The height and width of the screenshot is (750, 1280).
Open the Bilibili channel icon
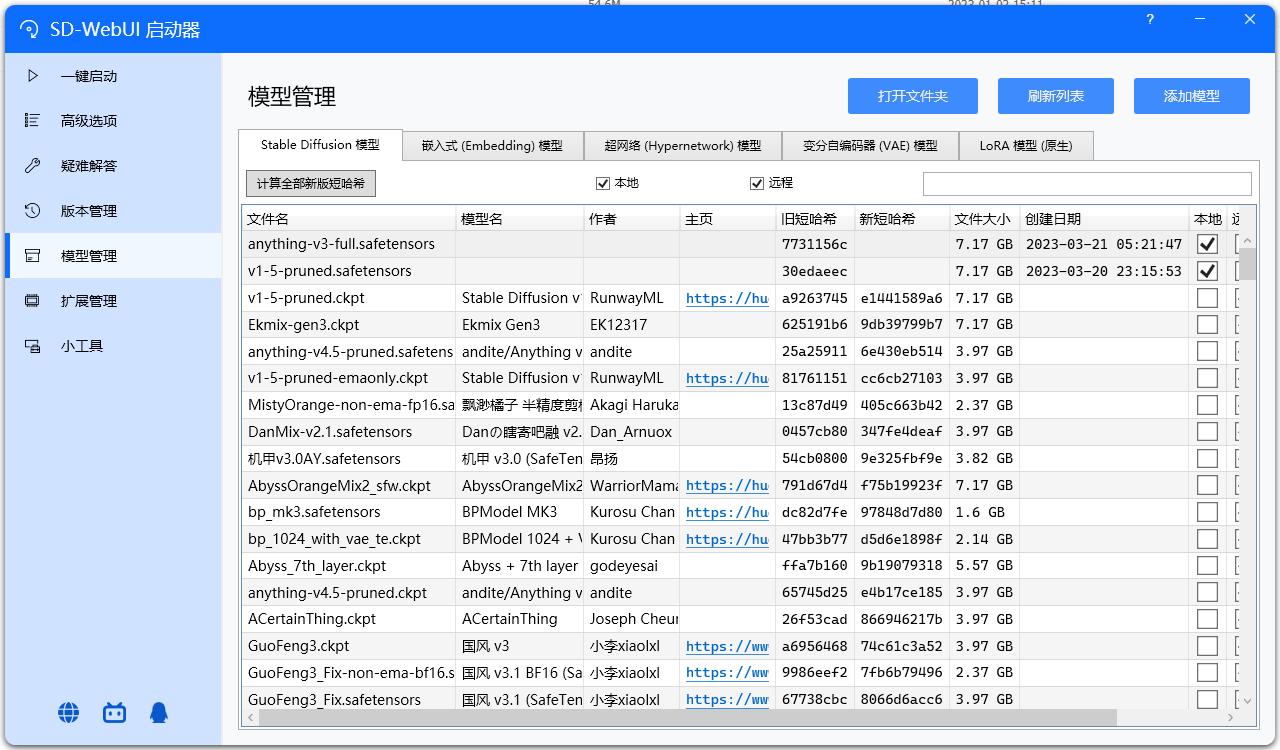pyautogui.click(x=114, y=713)
